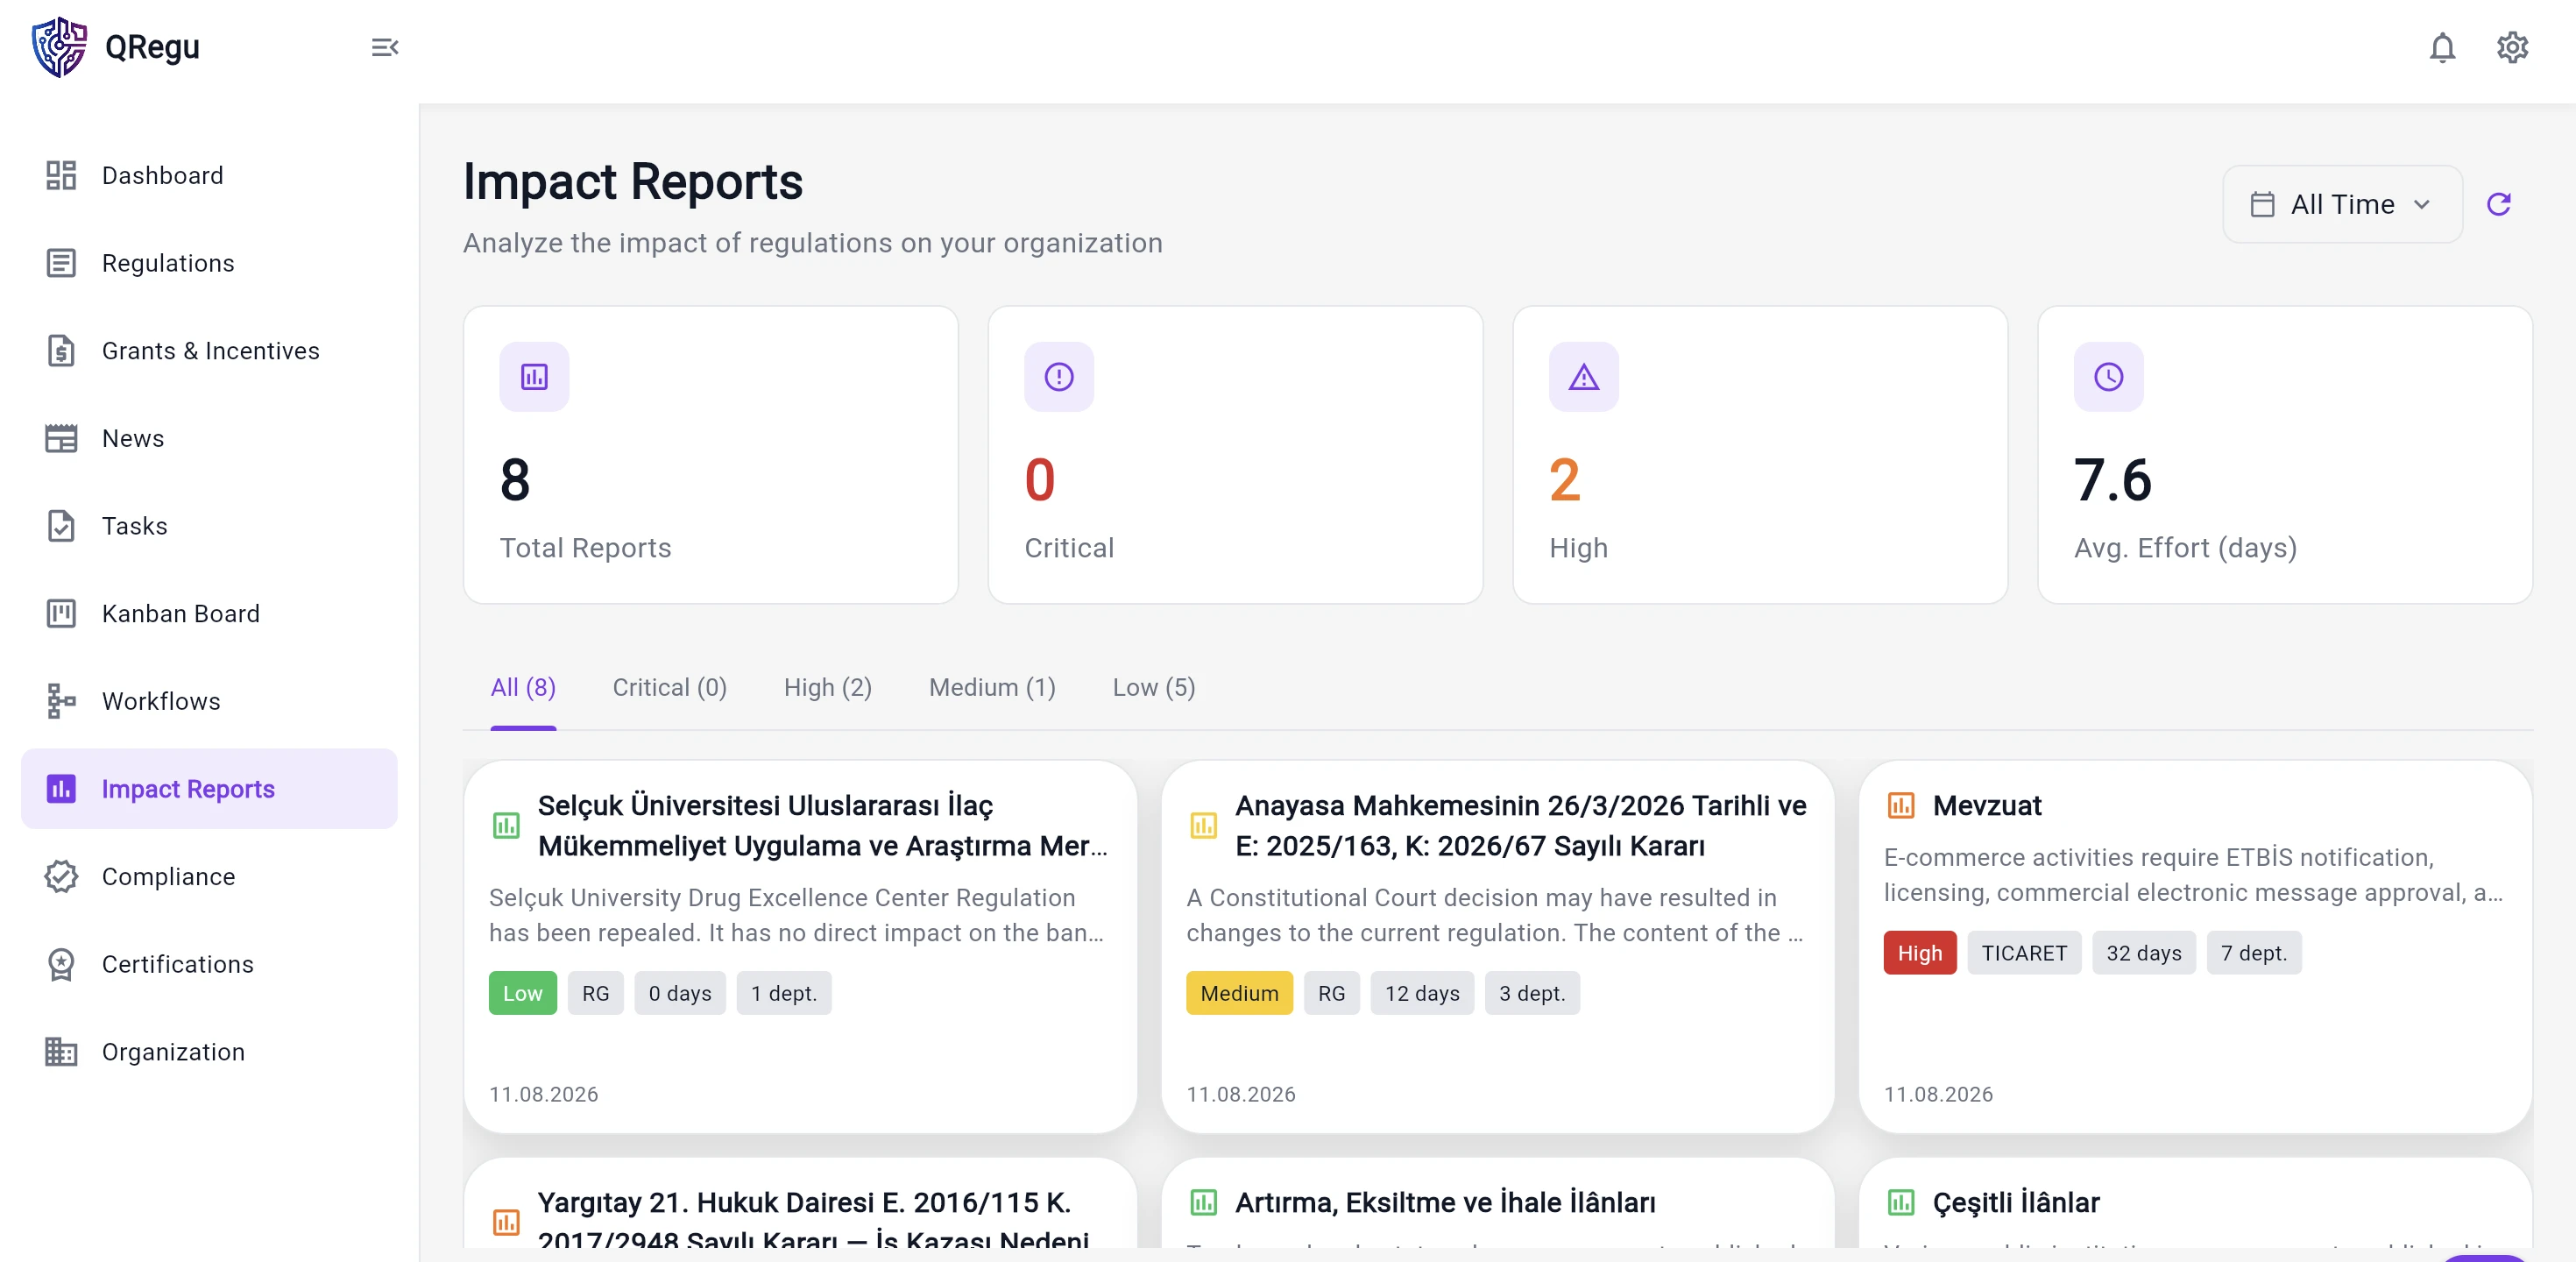The image size is (2576, 1262).
Task: Click the 7 dept. tag
Action: point(2253,953)
